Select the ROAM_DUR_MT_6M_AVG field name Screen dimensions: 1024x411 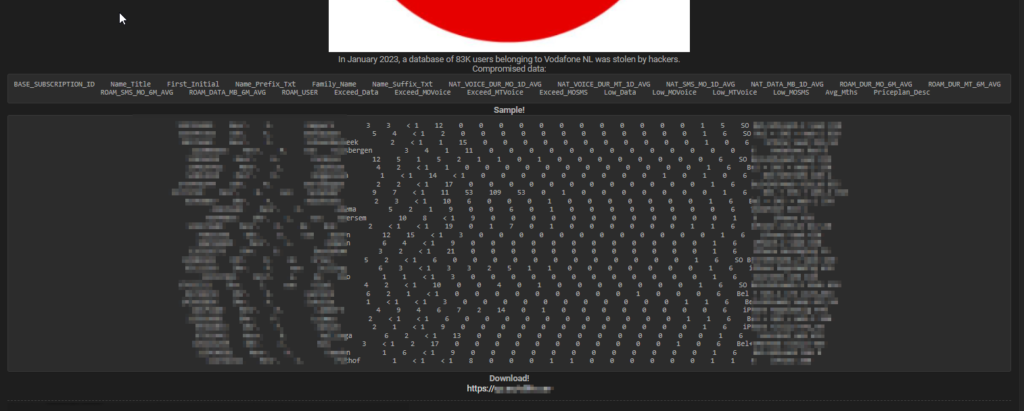click(964, 84)
